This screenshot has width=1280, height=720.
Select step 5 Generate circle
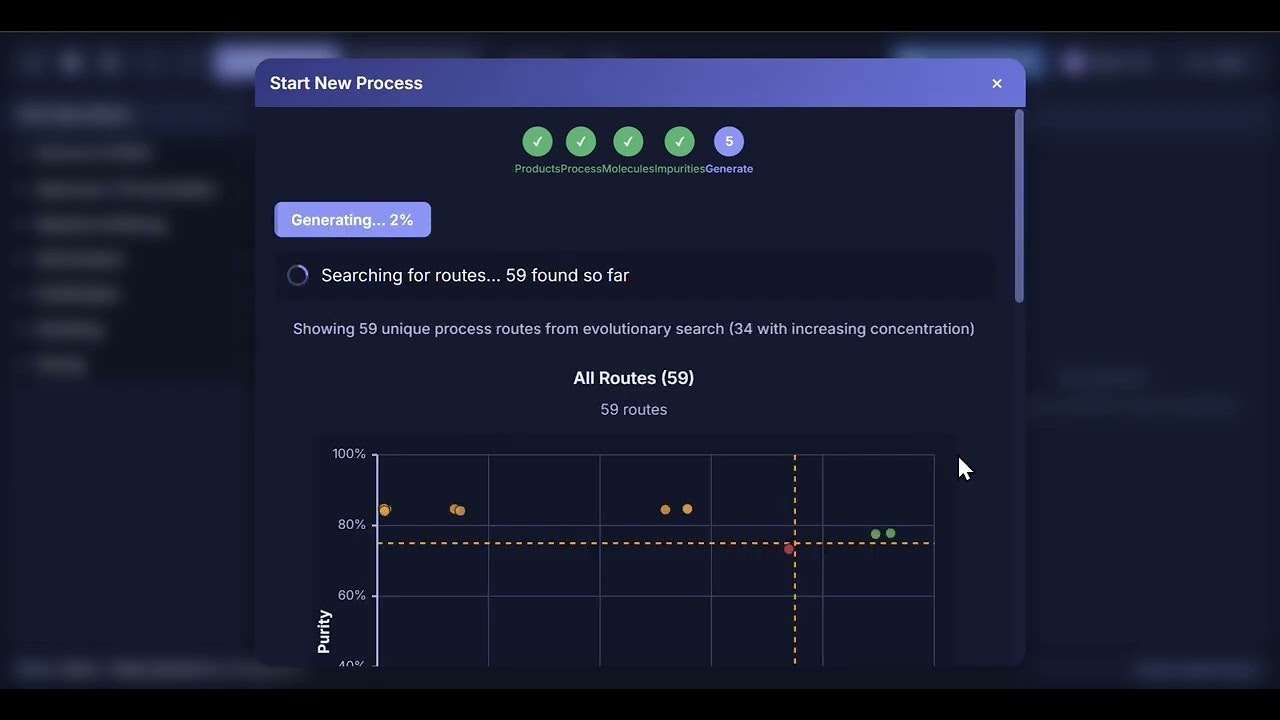(729, 142)
